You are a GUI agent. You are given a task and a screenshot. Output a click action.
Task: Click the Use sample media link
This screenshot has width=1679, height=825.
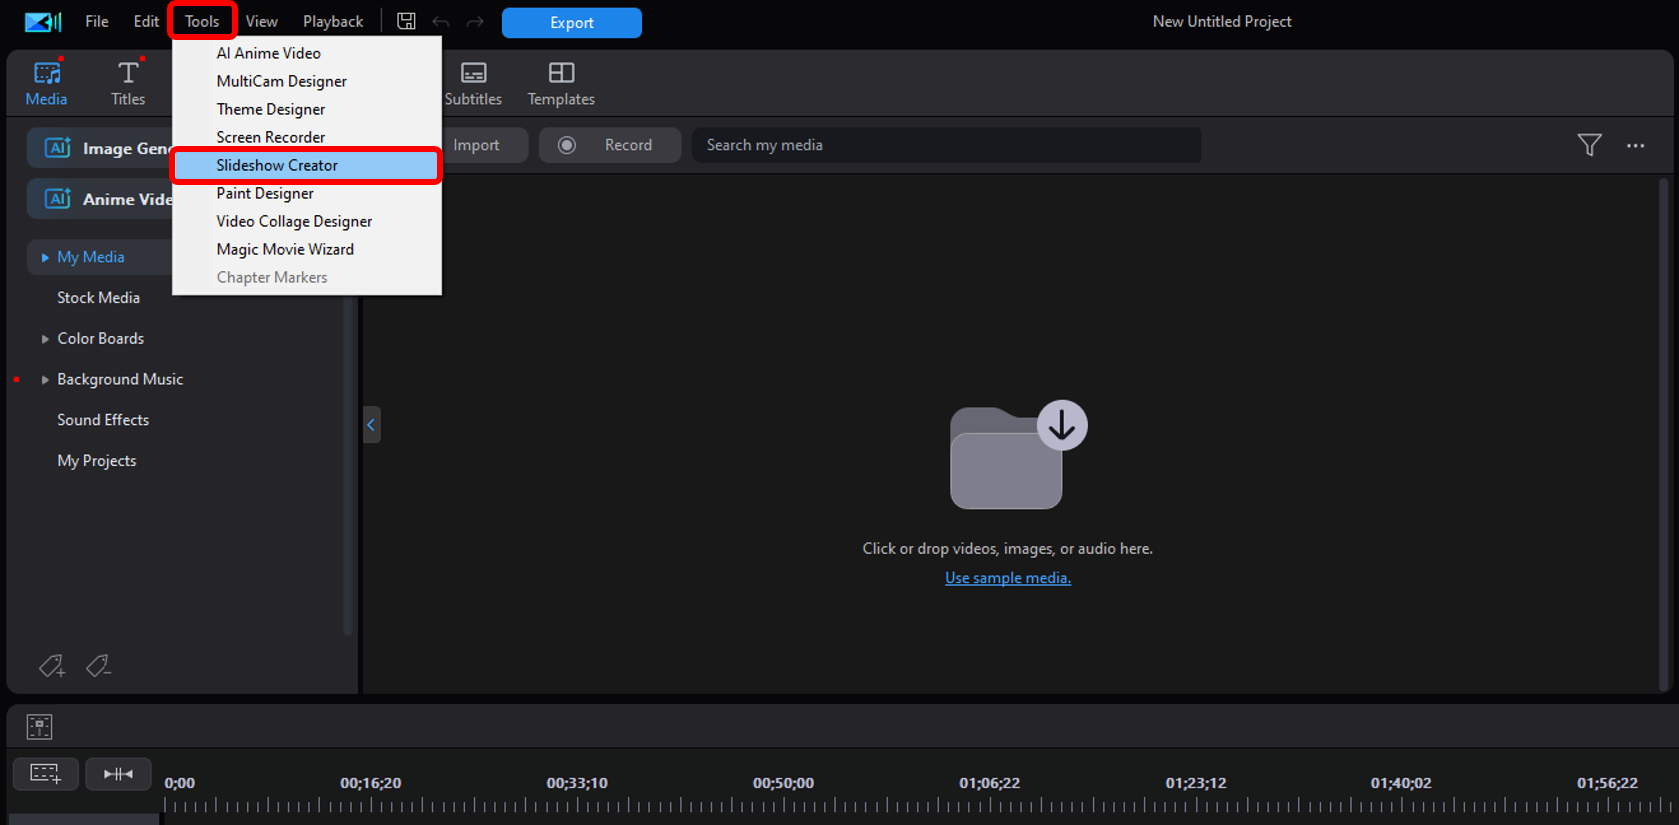[x=1007, y=578]
